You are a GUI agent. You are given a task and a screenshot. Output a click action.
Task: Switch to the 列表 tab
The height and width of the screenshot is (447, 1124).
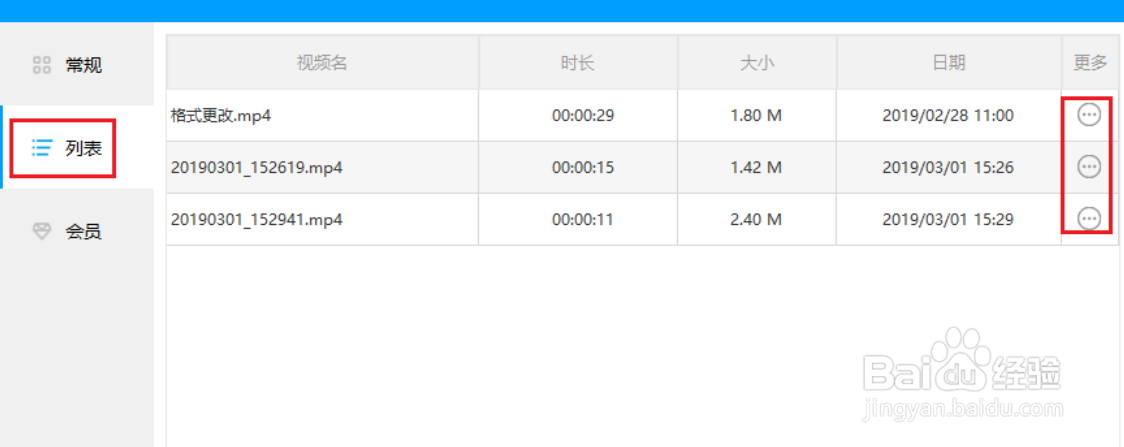(83, 149)
